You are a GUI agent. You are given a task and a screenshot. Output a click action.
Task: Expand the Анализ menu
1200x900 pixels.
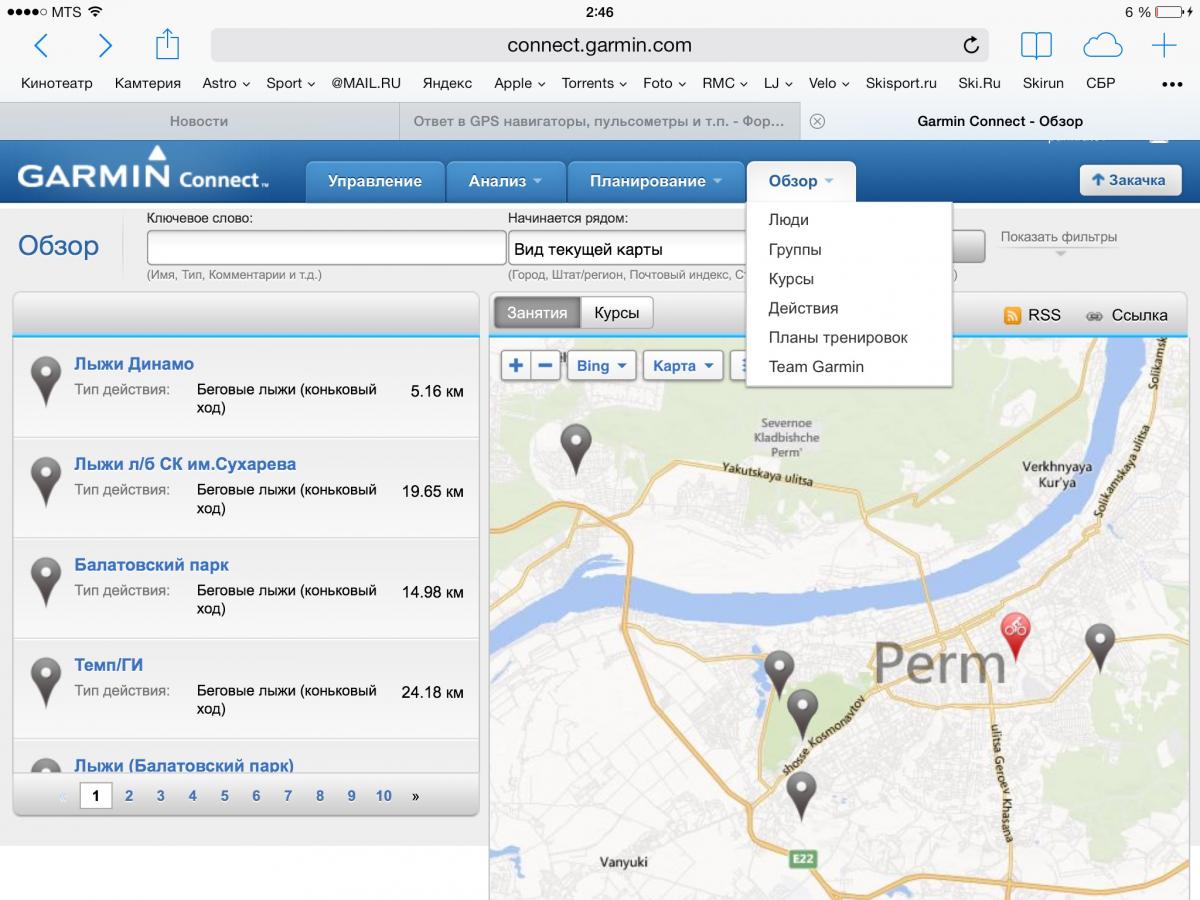pos(506,181)
